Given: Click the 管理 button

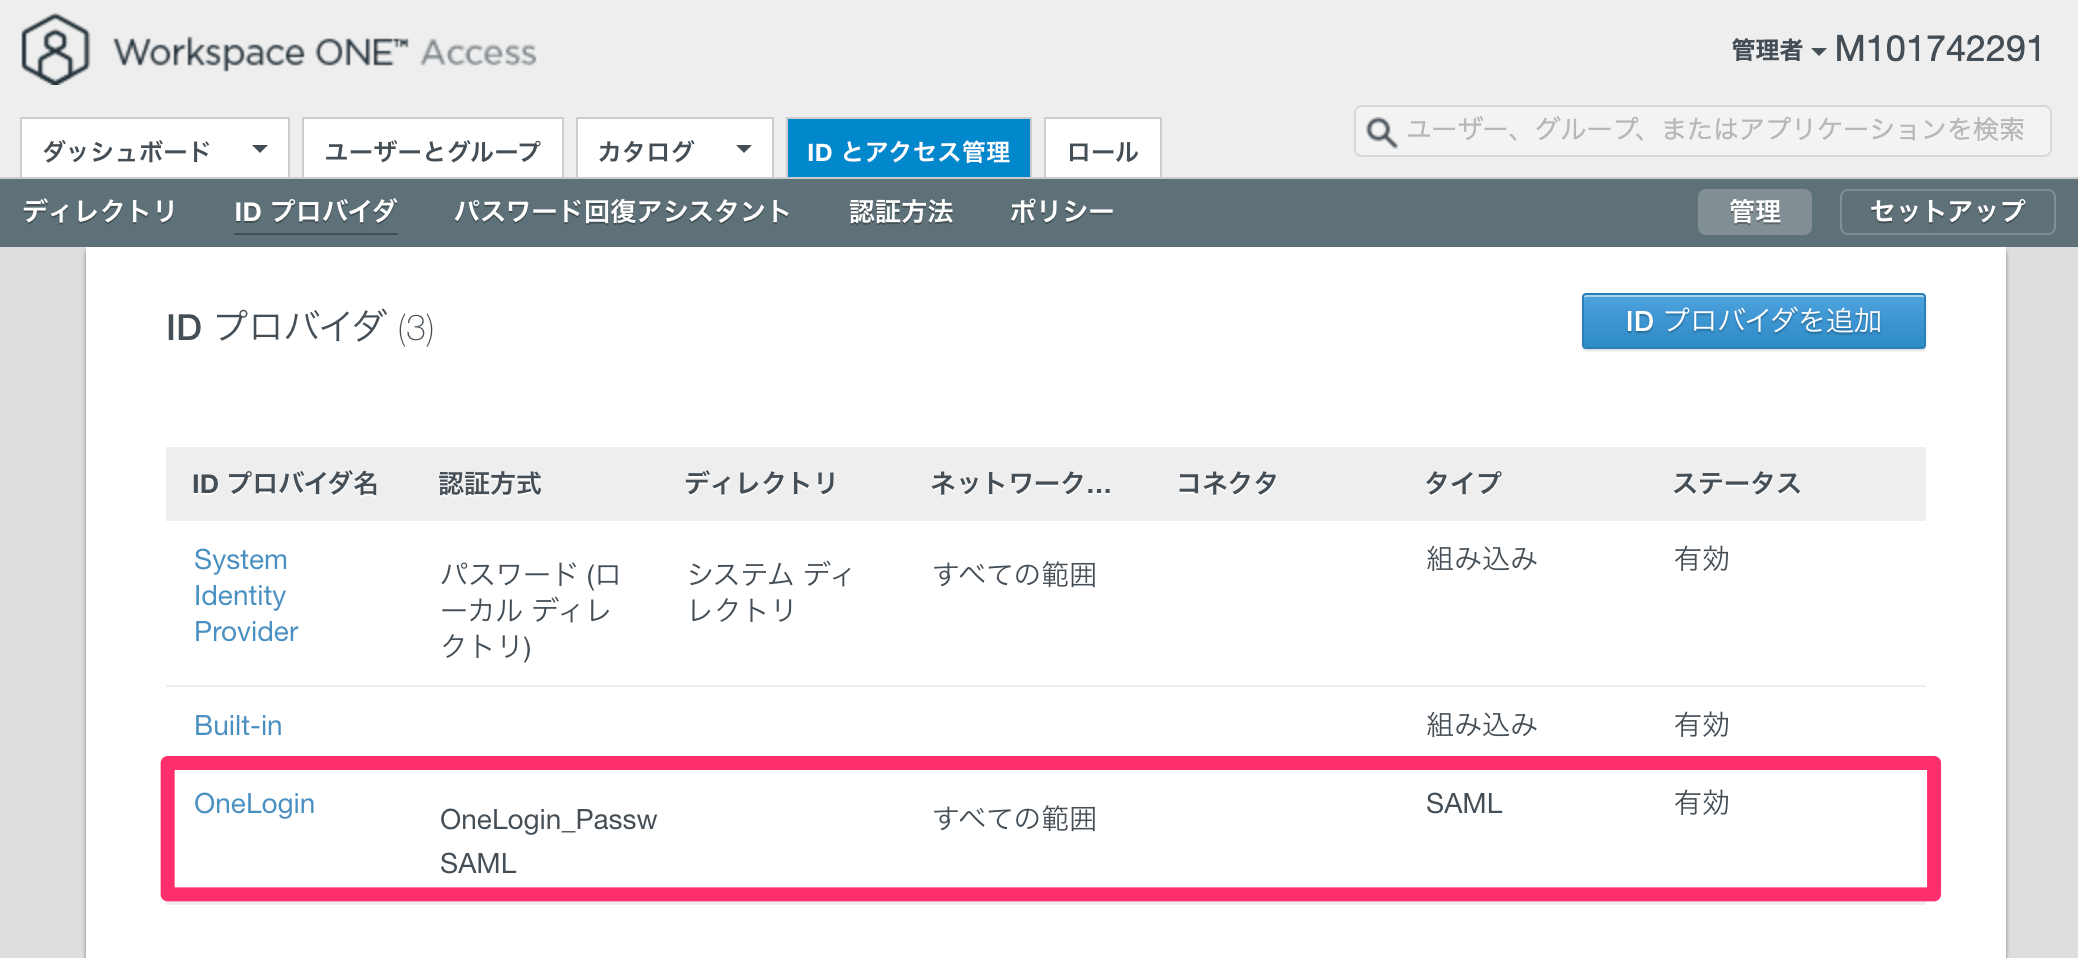Looking at the screenshot, I should [1754, 212].
